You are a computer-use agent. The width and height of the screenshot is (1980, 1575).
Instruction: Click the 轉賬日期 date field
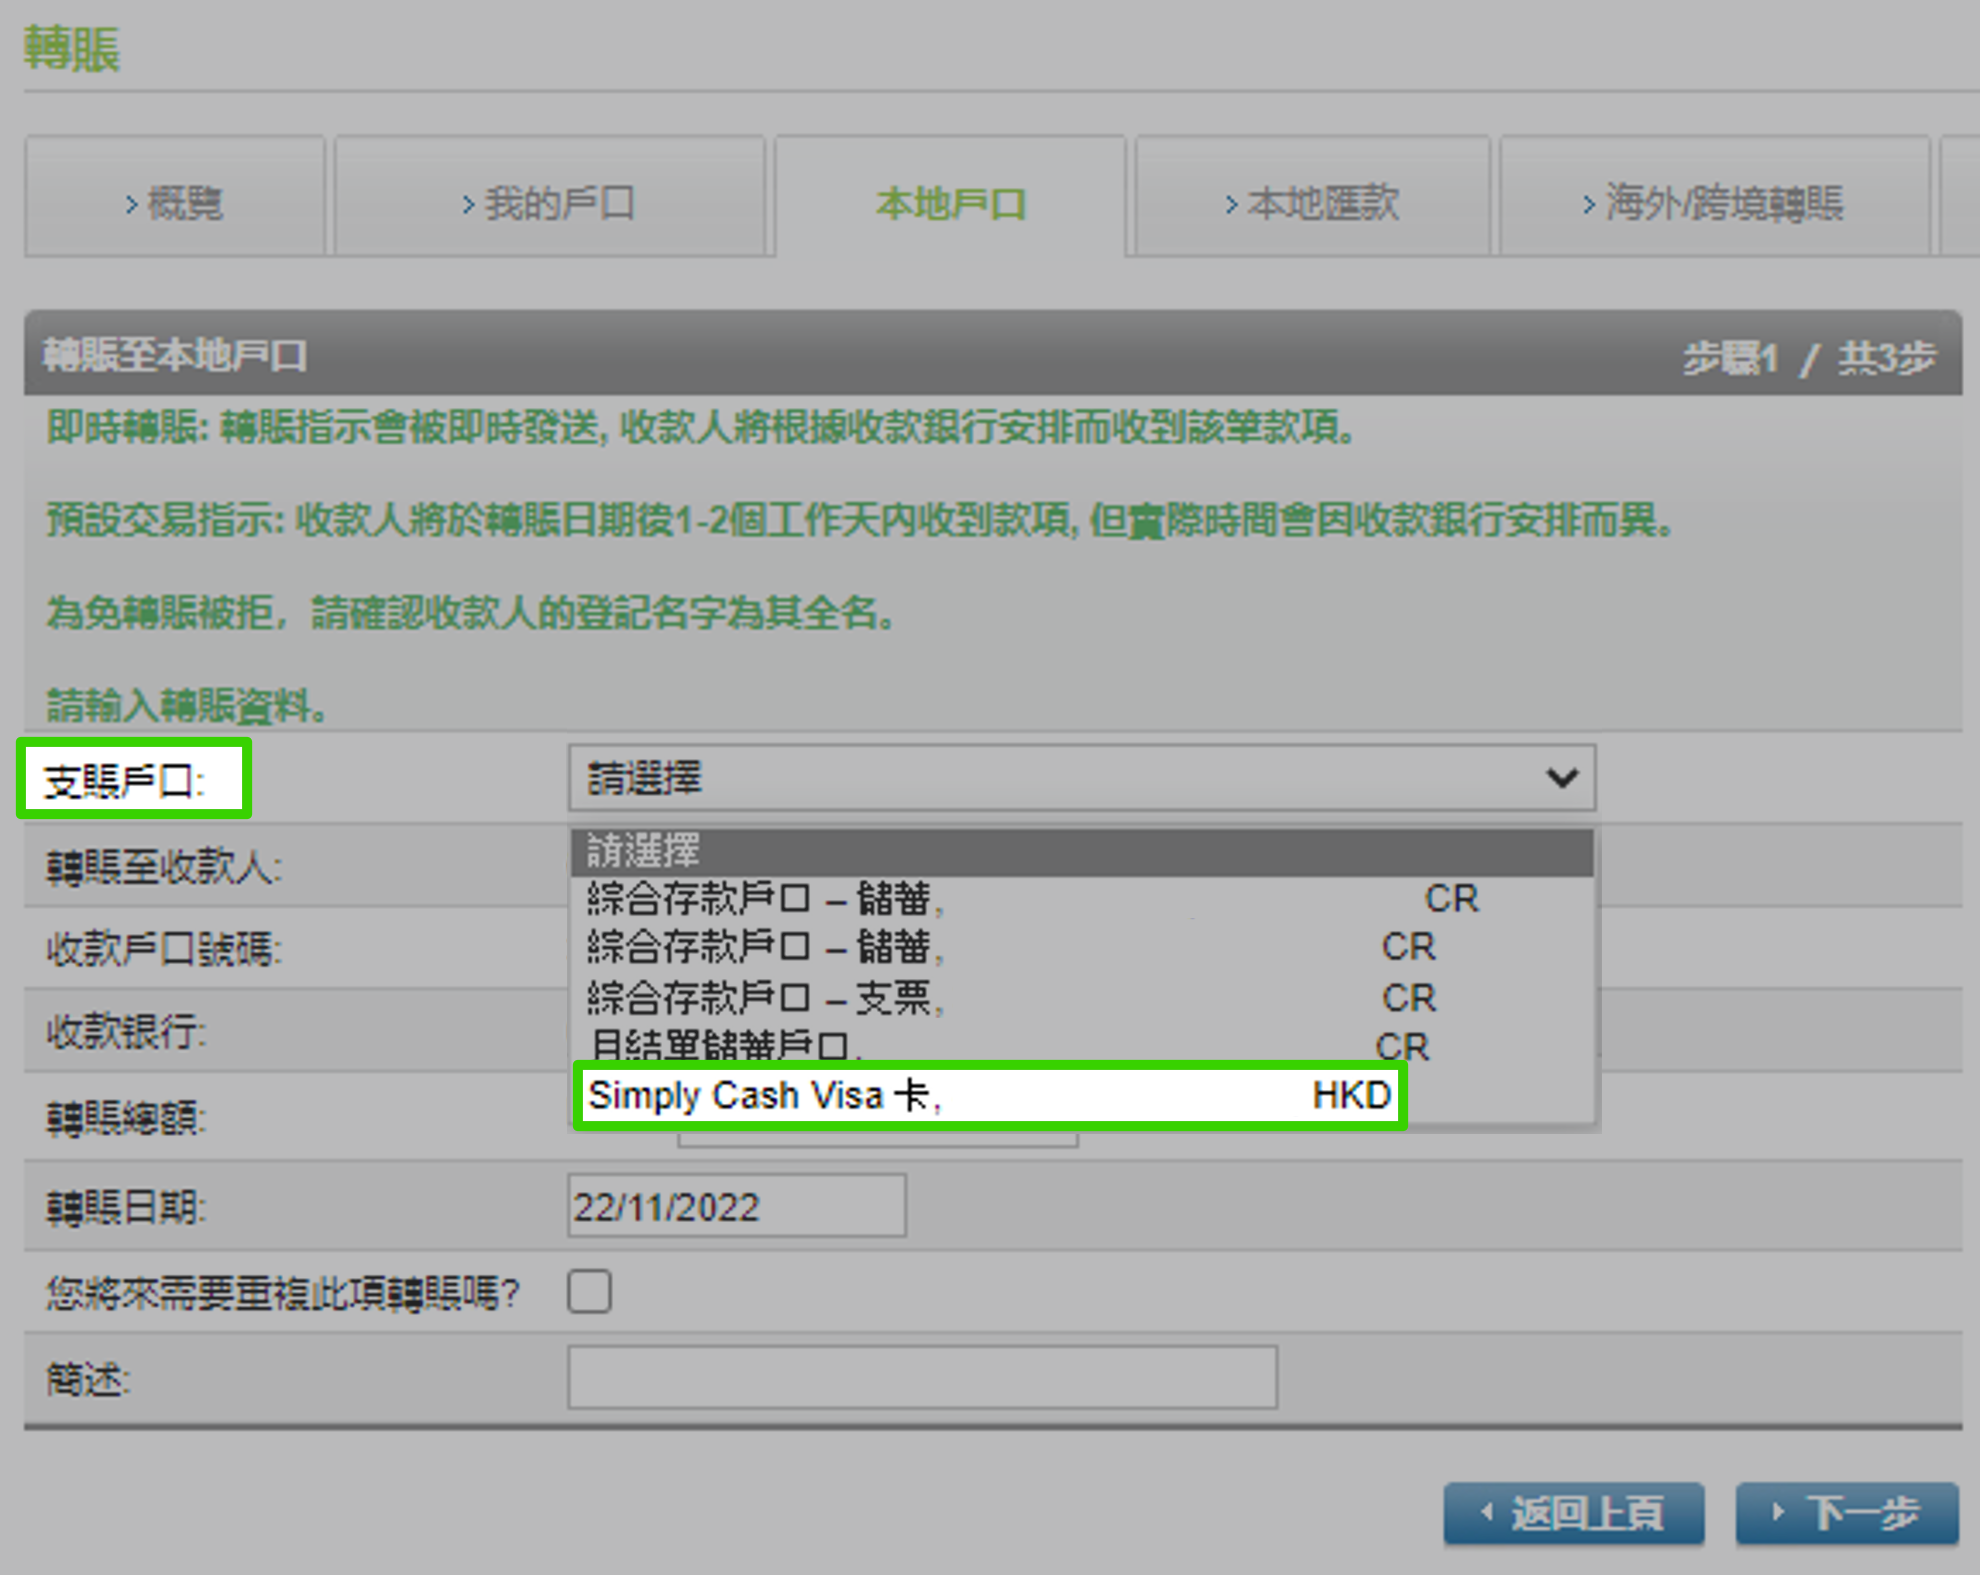point(737,1205)
